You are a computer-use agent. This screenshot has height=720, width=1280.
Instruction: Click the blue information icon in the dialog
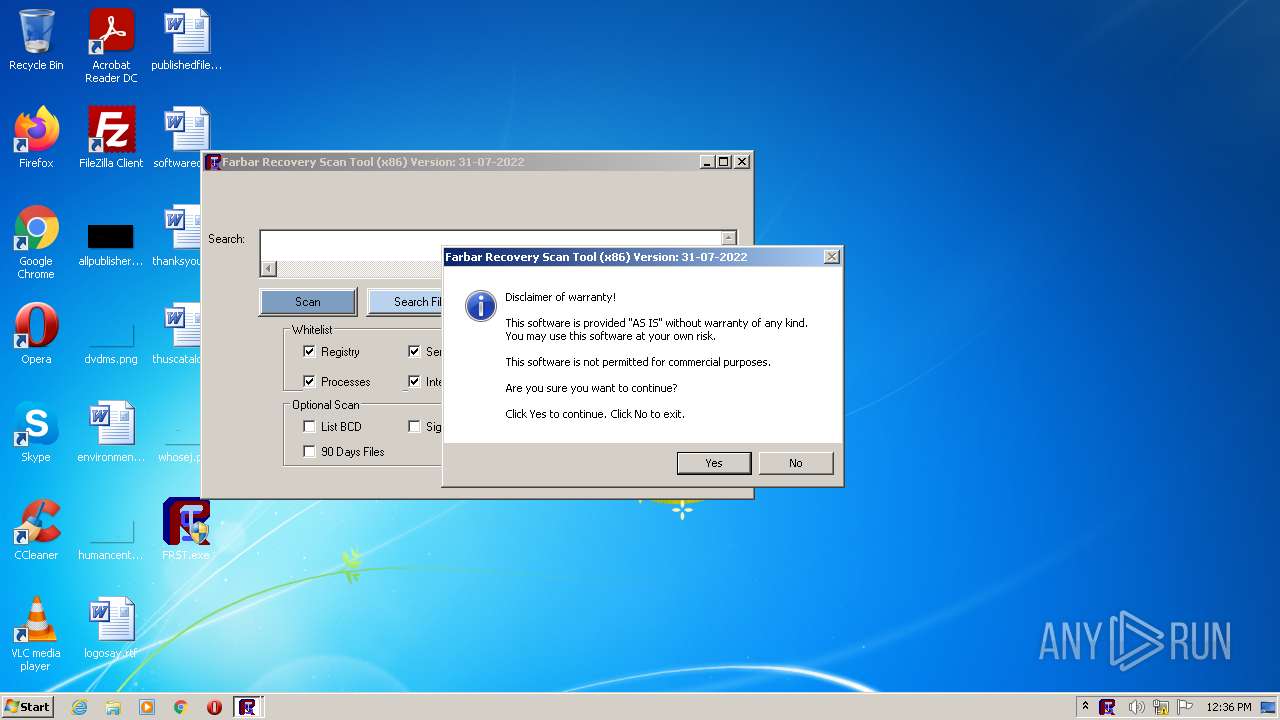point(481,306)
